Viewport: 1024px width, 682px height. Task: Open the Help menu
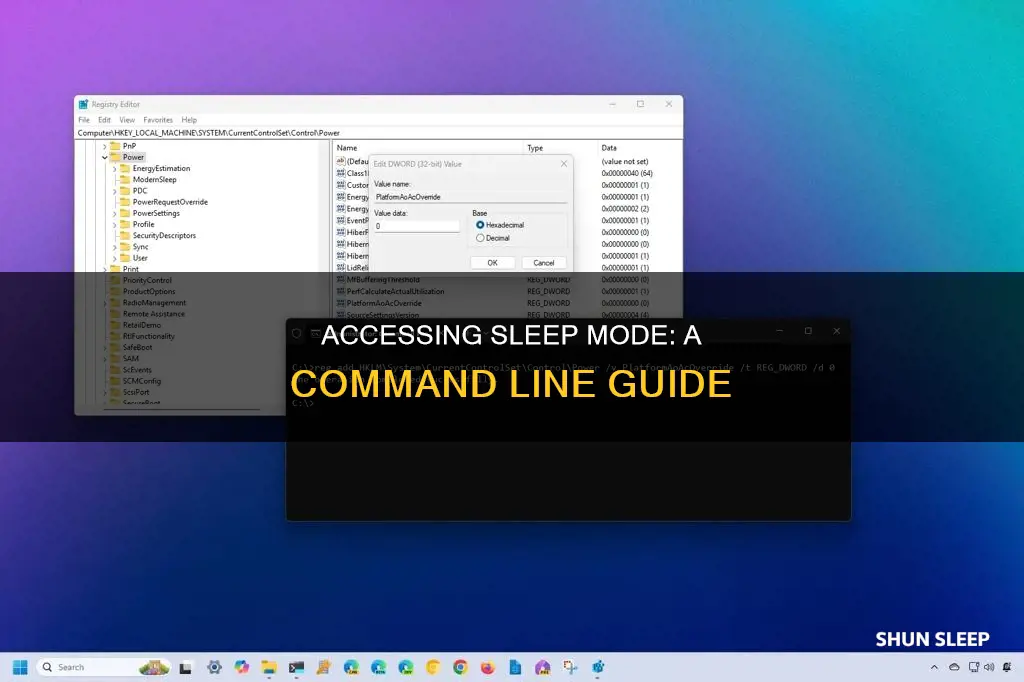(189, 120)
